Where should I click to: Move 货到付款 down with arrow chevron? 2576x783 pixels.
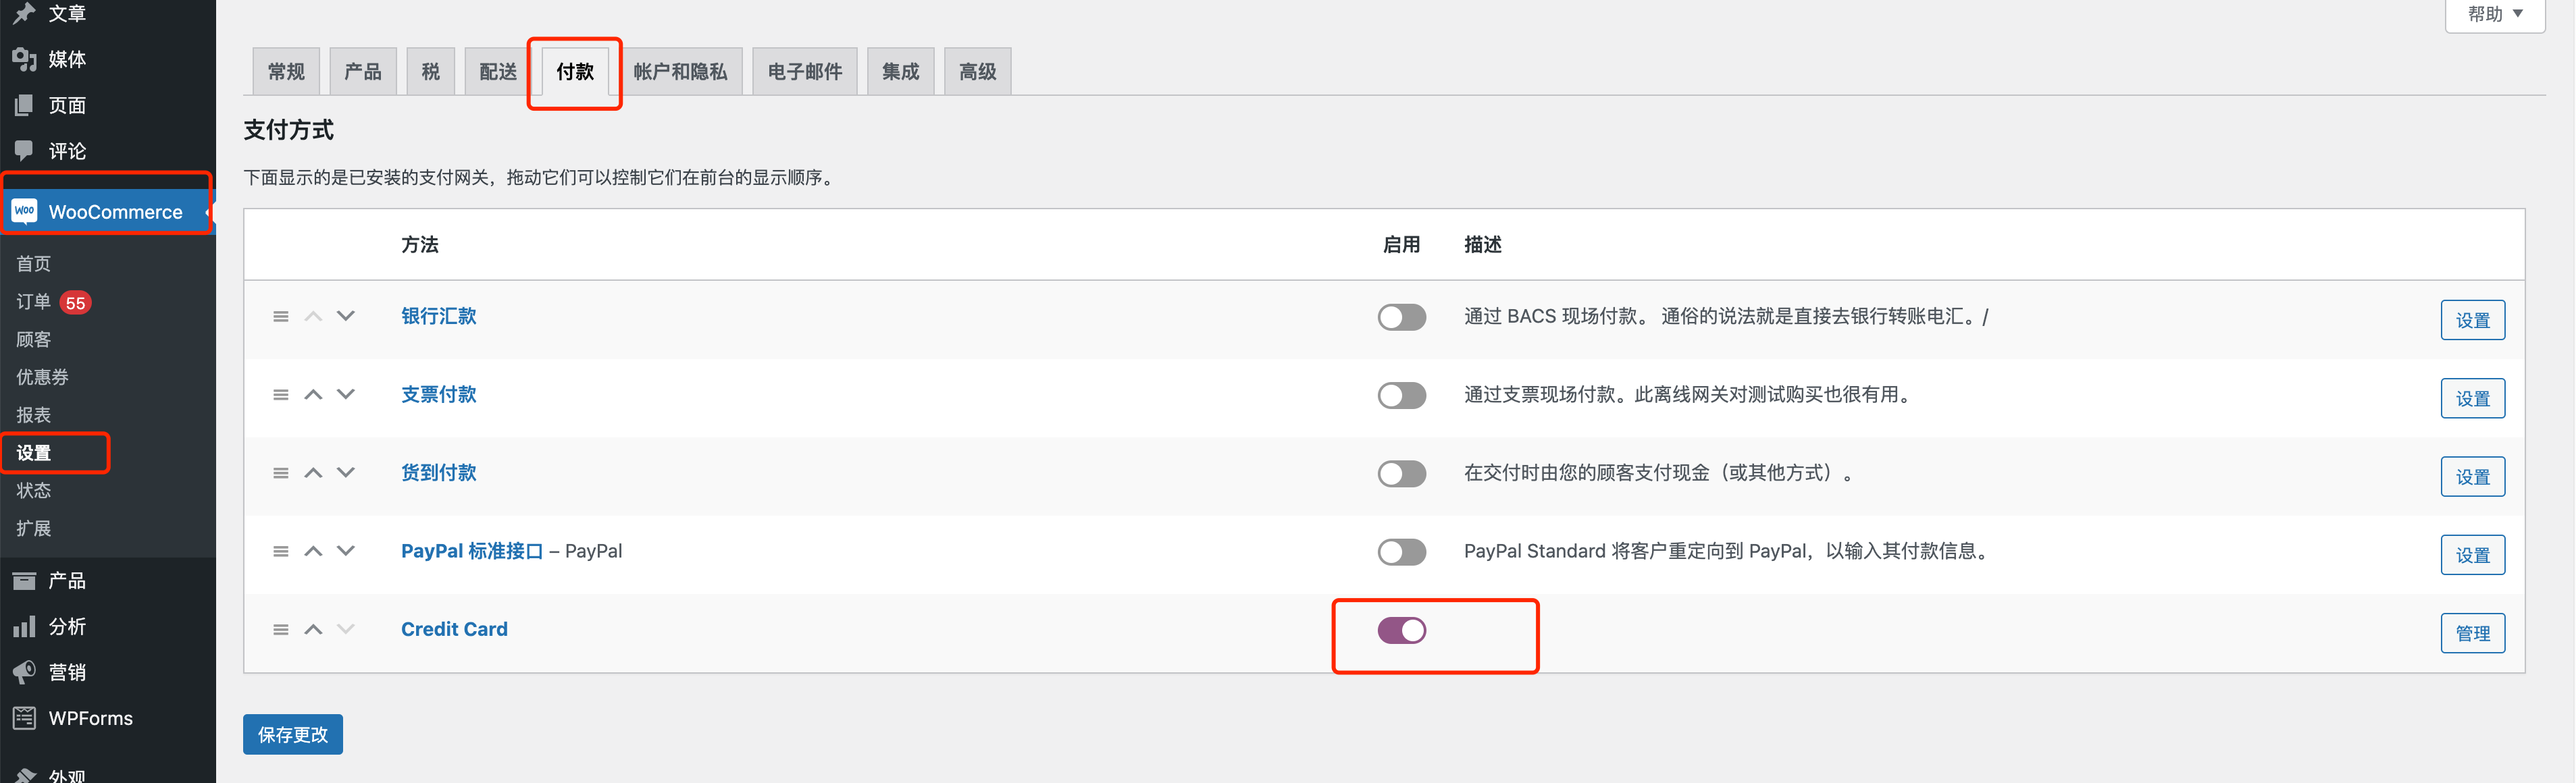click(x=346, y=473)
